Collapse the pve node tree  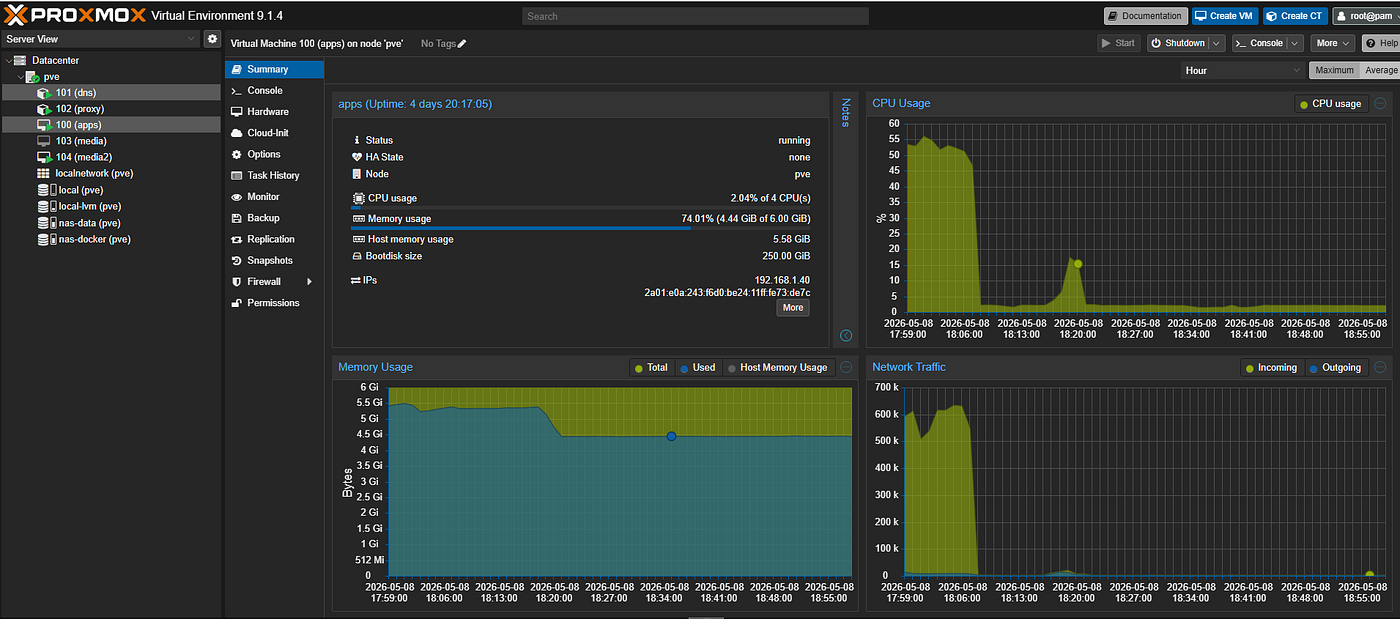click(x=20, y=77)
